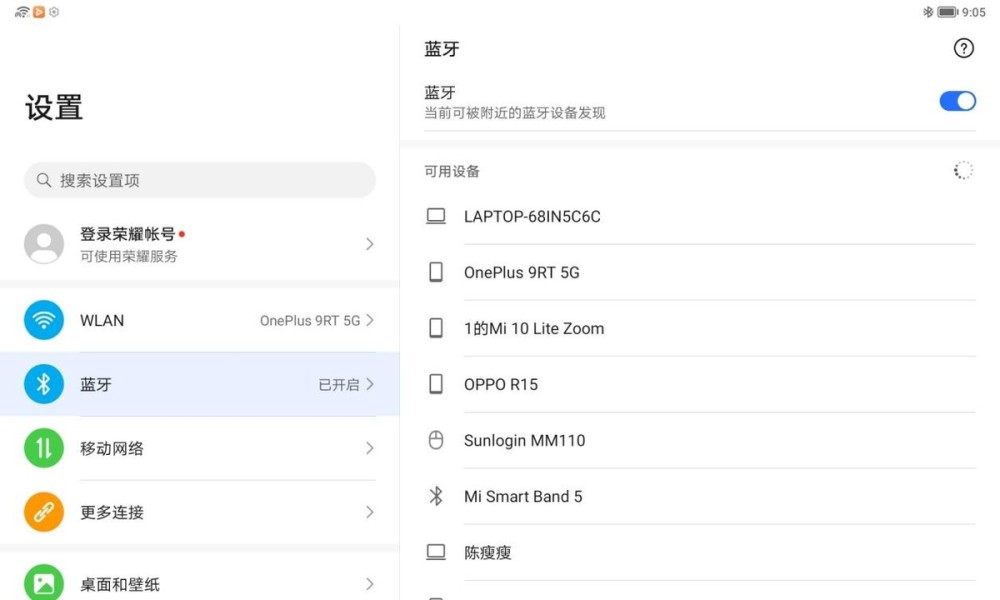Pair with LAPTOP-68IN5C6C

700,216
